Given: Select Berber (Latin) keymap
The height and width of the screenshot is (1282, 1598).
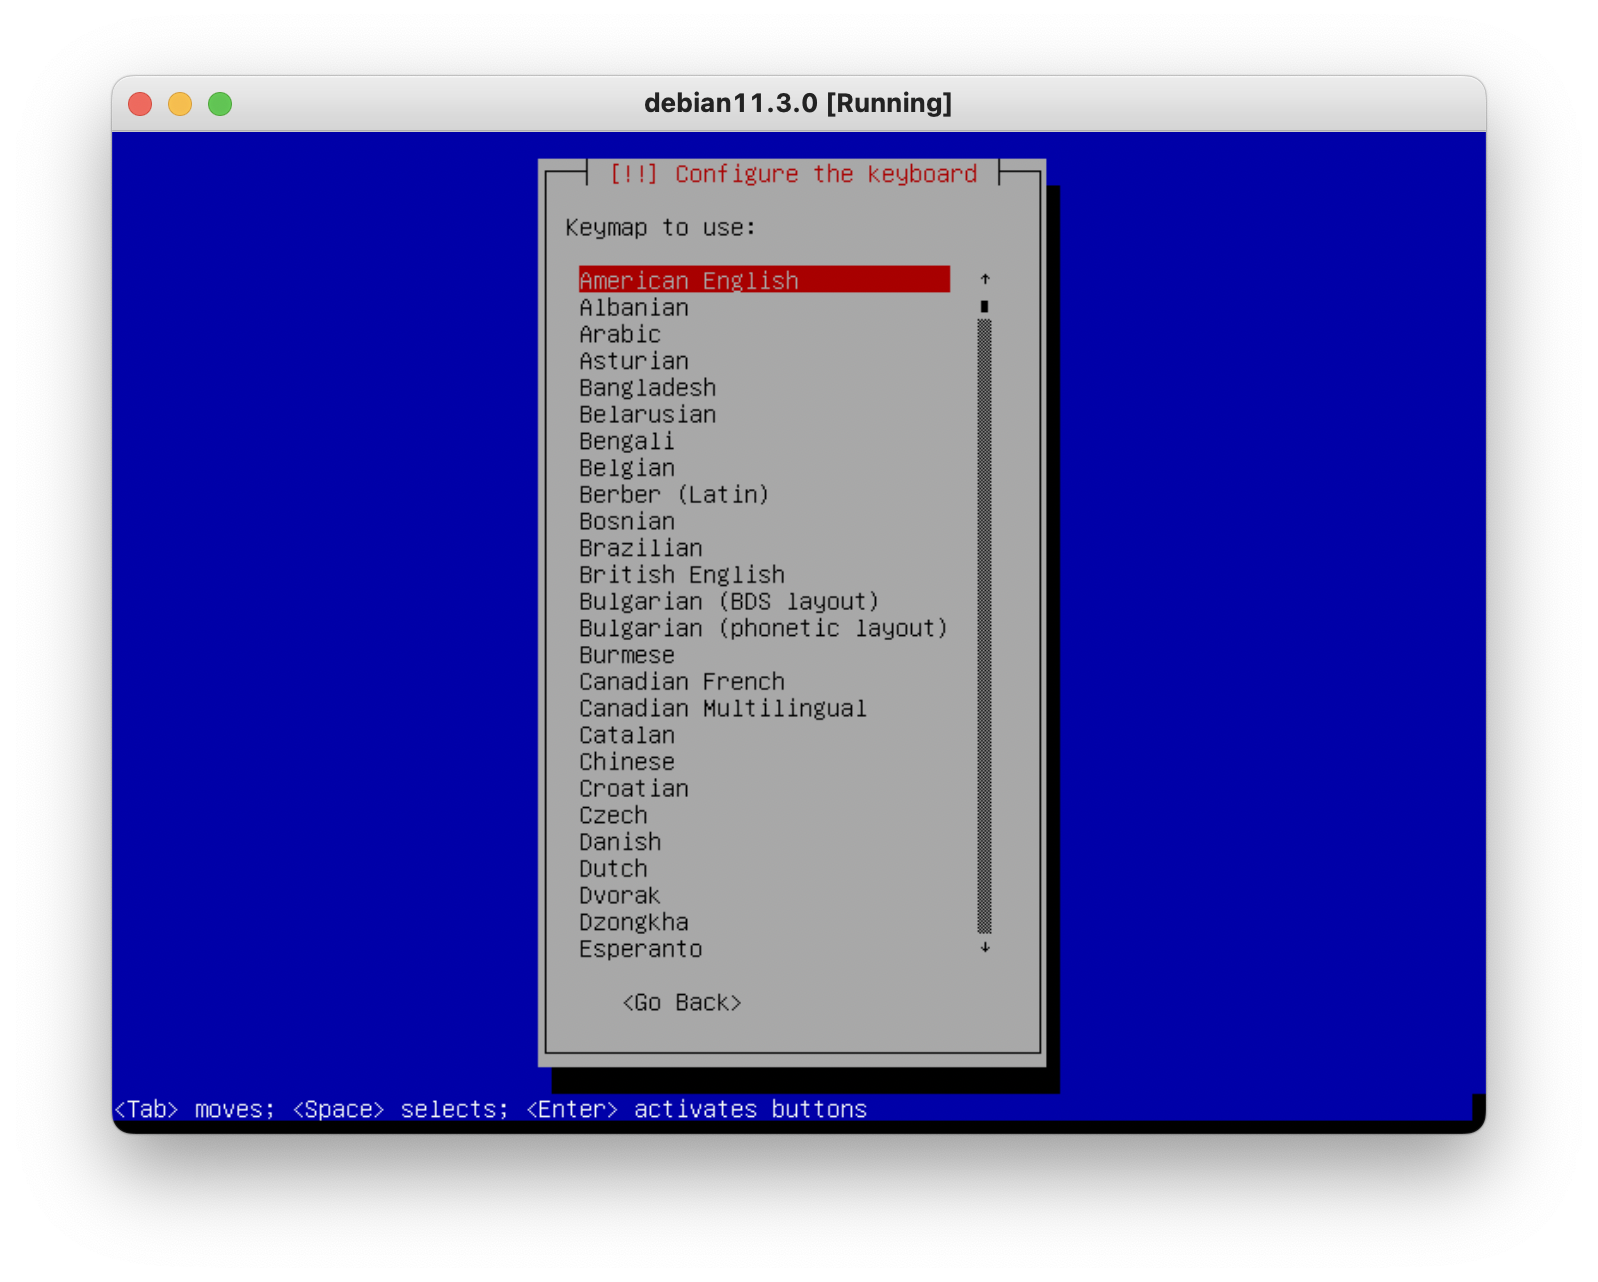Looking at the screenshot, I should click(x=673, y=495).
